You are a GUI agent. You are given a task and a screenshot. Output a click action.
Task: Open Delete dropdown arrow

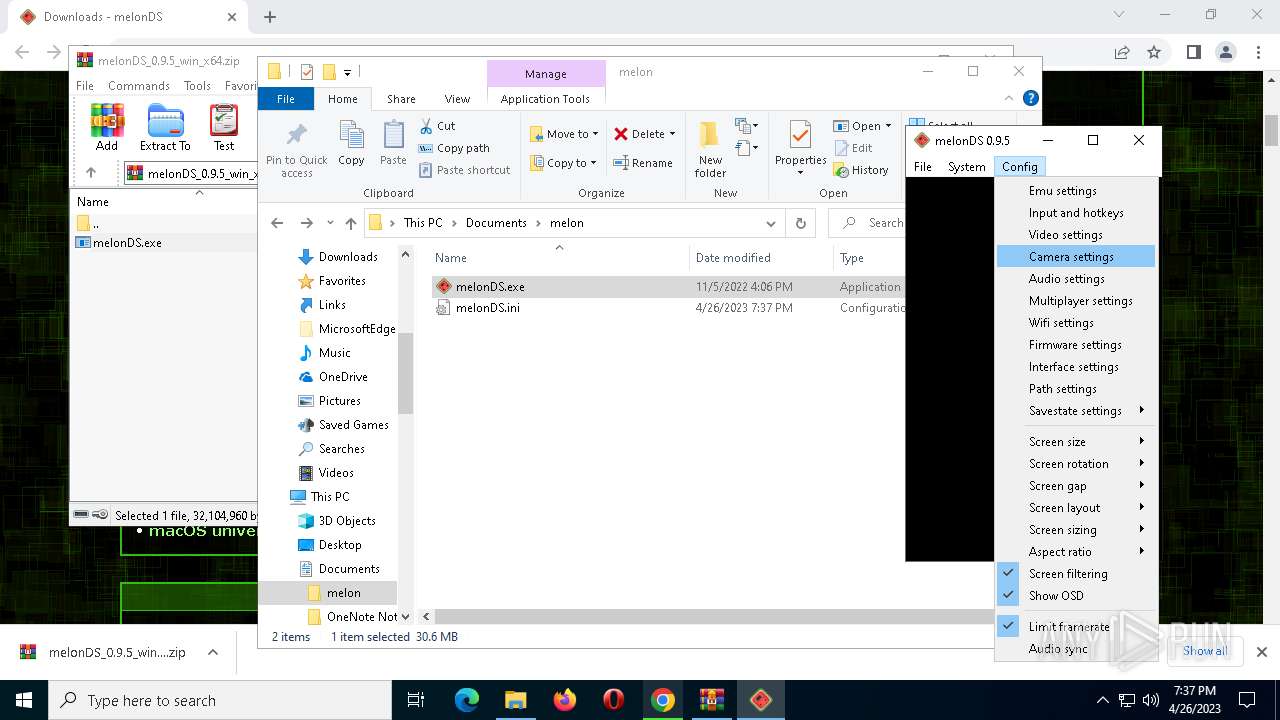click(672, 134)
